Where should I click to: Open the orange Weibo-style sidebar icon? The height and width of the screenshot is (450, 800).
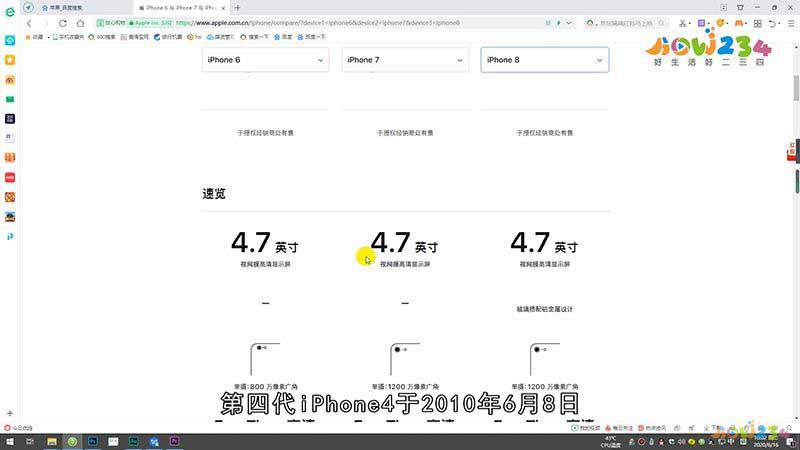[10, 80]
